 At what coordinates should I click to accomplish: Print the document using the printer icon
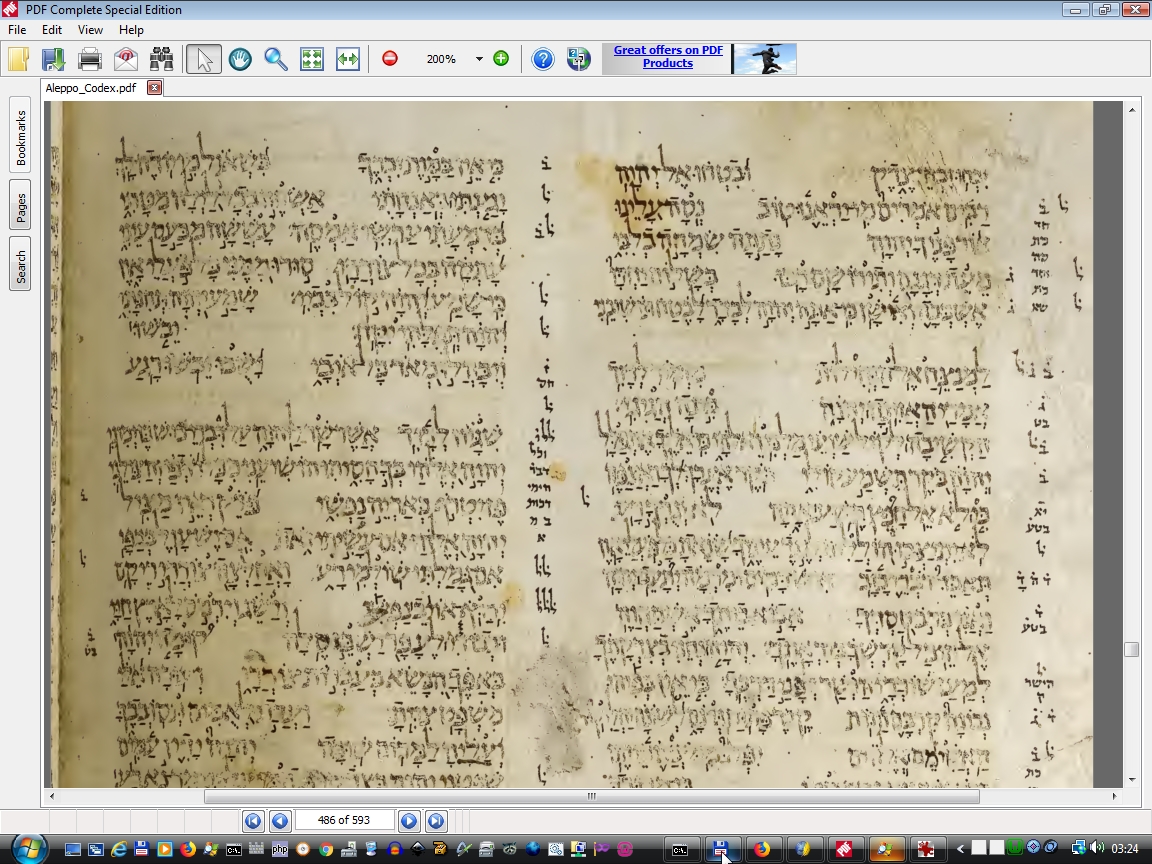[x=90, y=59]
